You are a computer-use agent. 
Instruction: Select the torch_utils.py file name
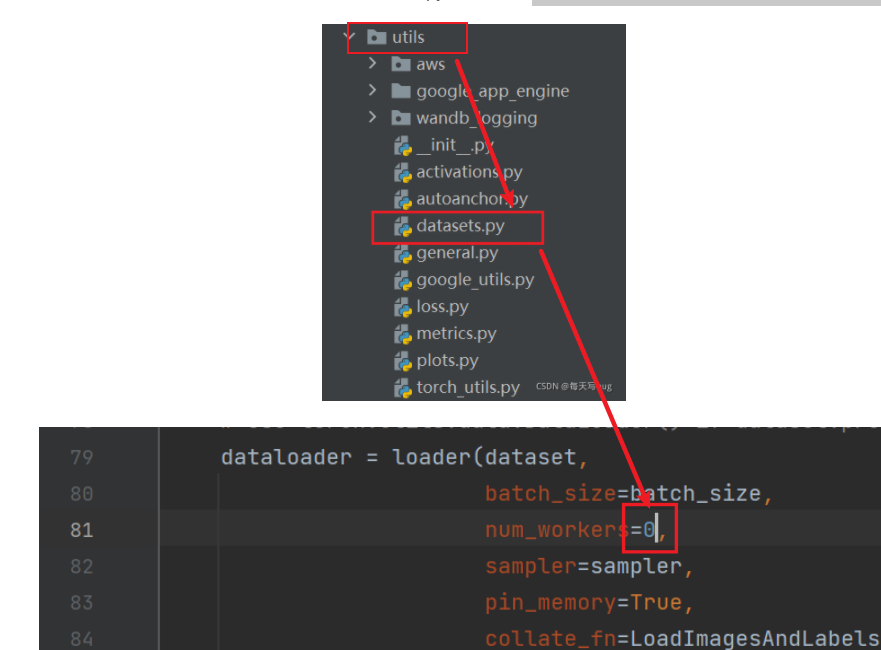pos(468,388)
